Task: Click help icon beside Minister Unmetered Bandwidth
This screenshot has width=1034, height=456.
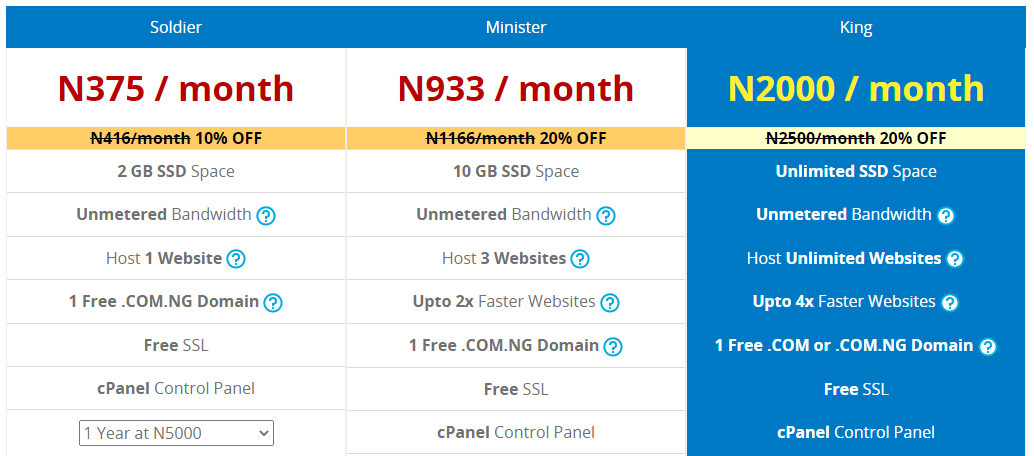Action: click(x=606, y=216)
